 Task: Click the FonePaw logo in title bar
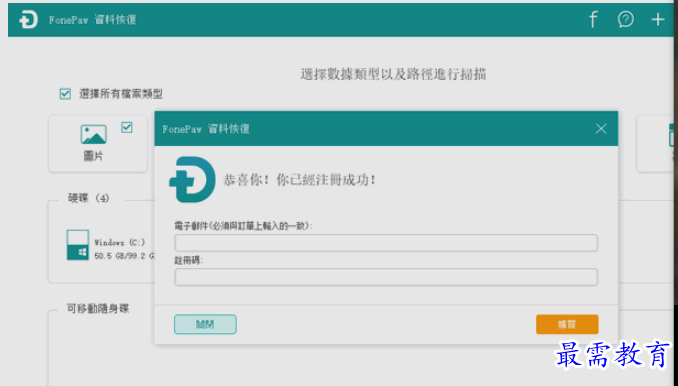tap(28, 20)
